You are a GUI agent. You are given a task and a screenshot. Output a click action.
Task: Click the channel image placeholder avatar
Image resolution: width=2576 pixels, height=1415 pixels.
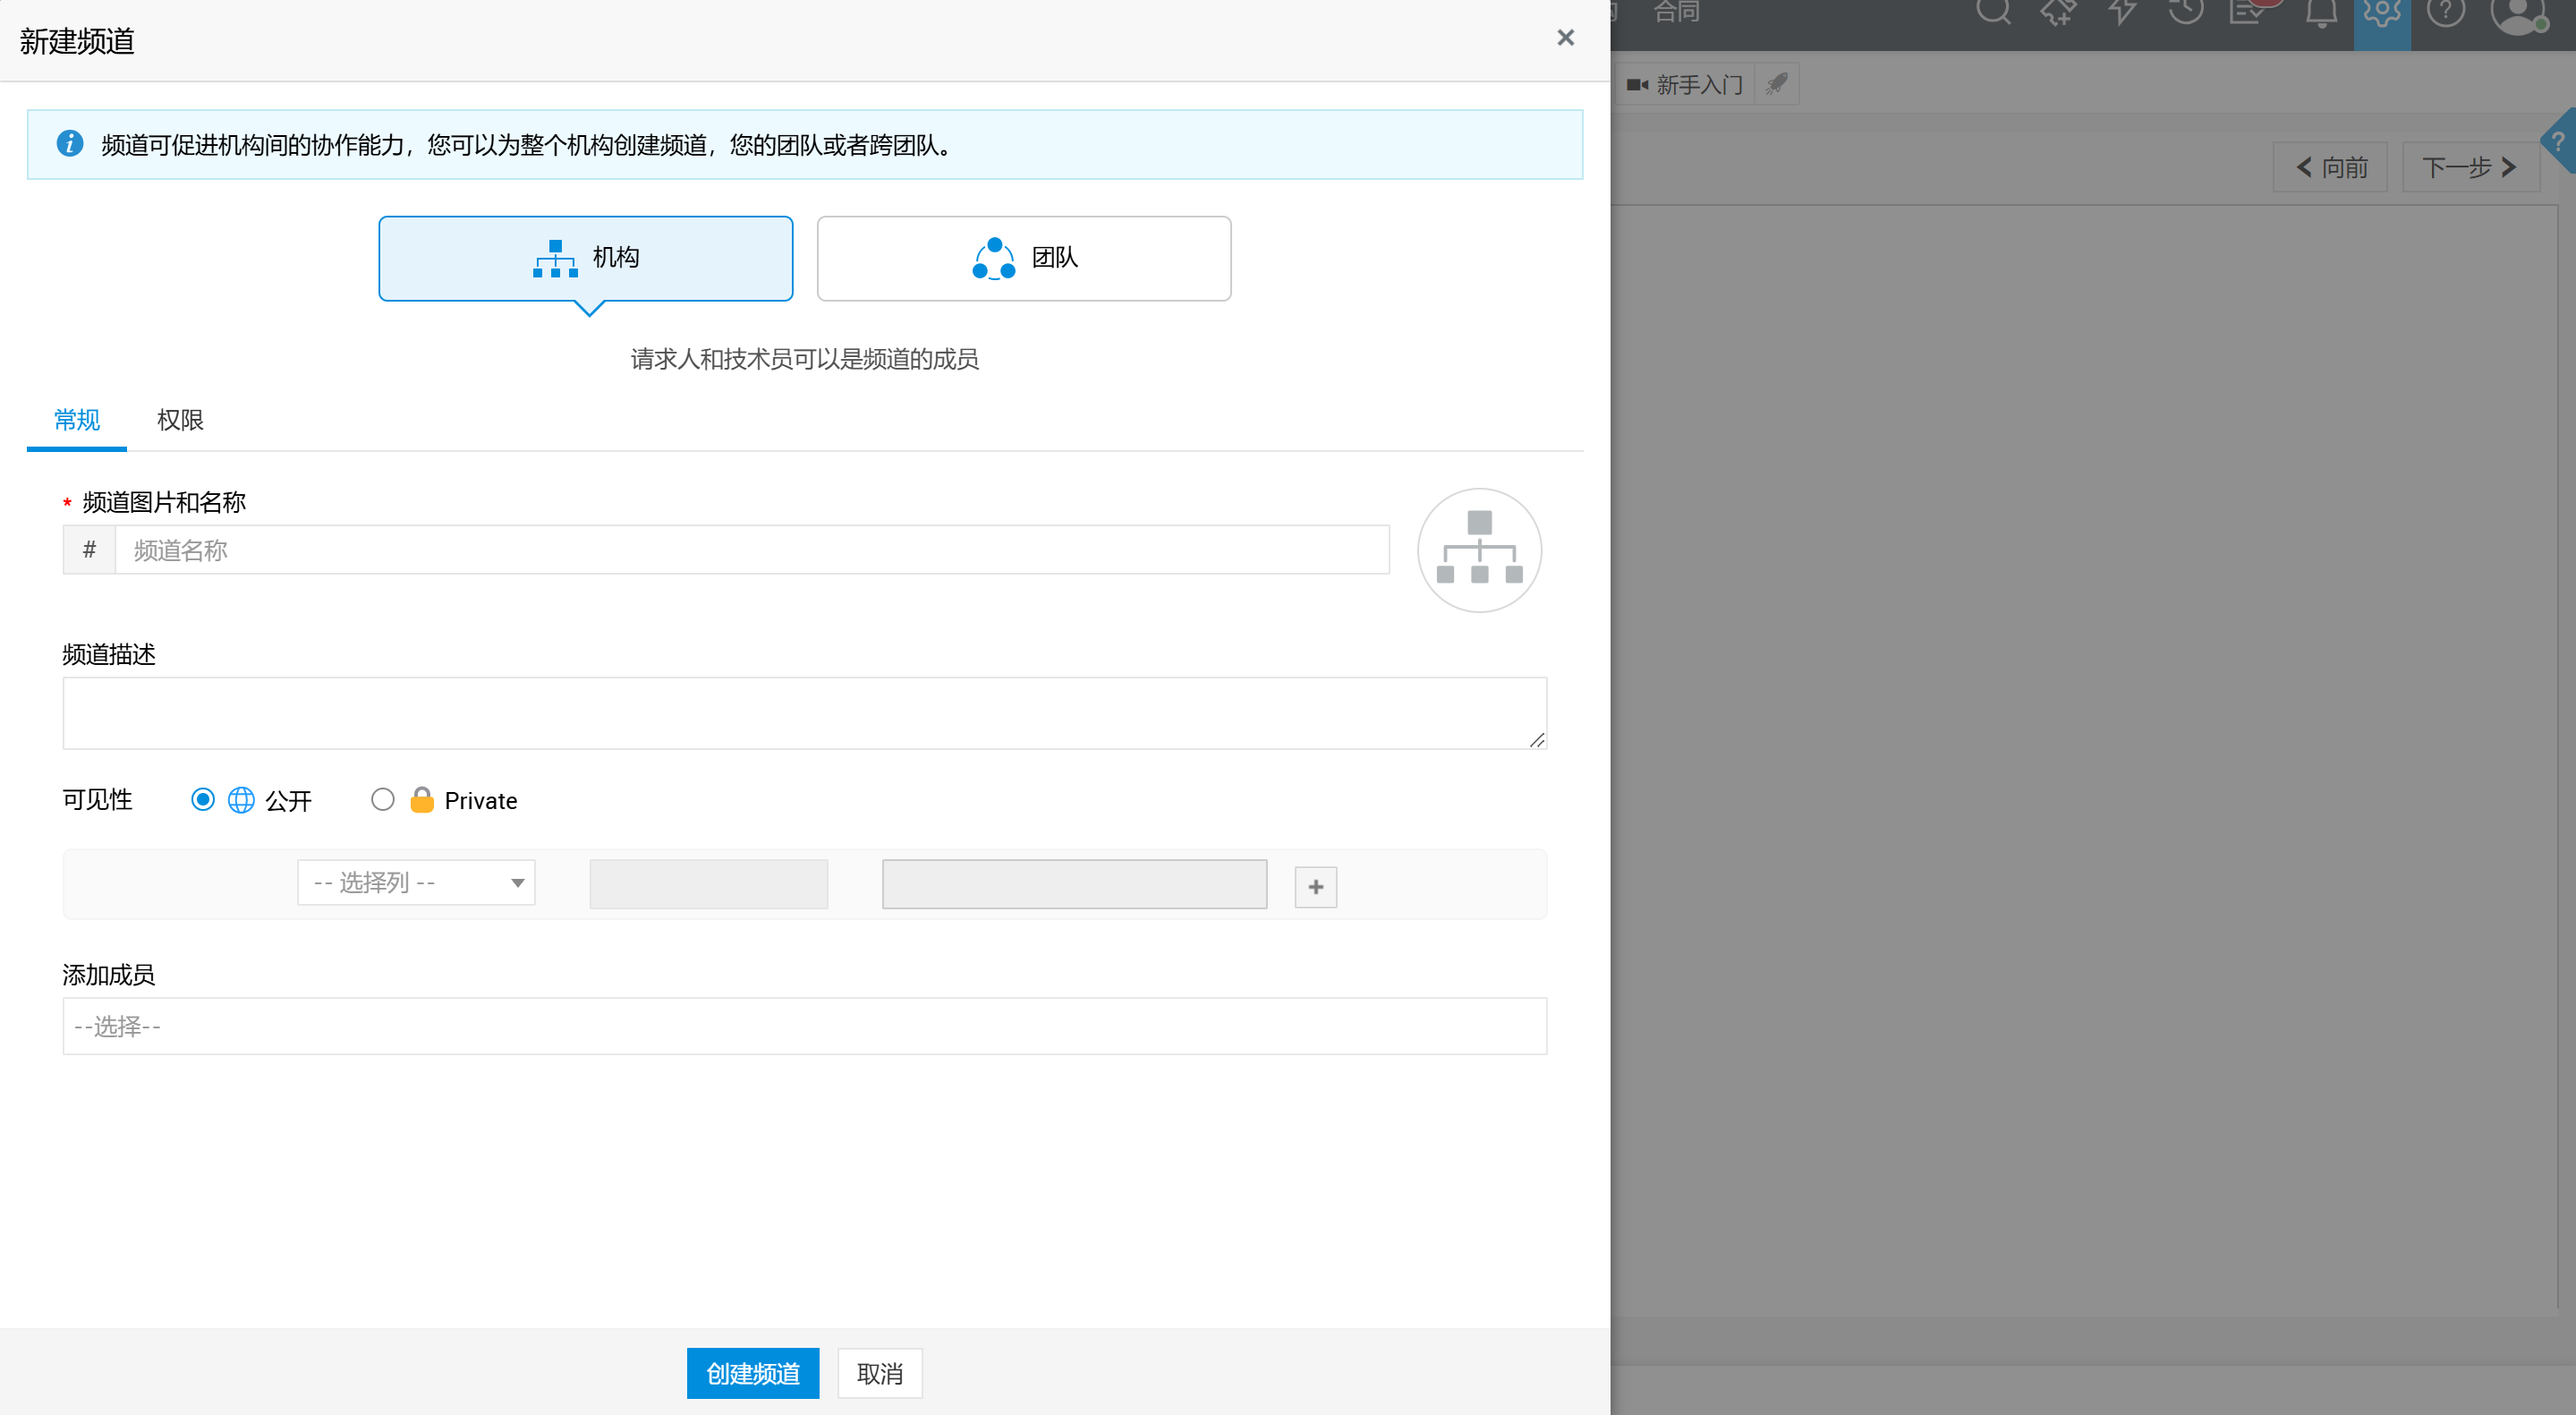1479,550
